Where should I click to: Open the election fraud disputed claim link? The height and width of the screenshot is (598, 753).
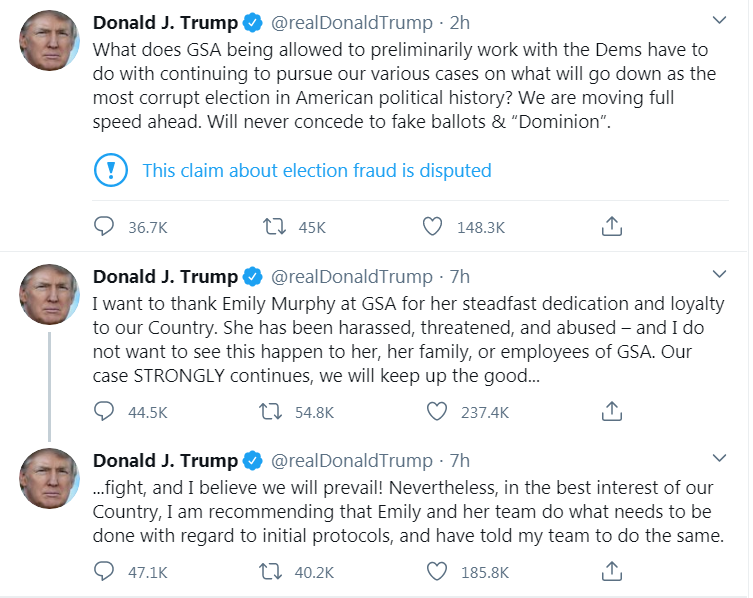click(x=317, y=170)
